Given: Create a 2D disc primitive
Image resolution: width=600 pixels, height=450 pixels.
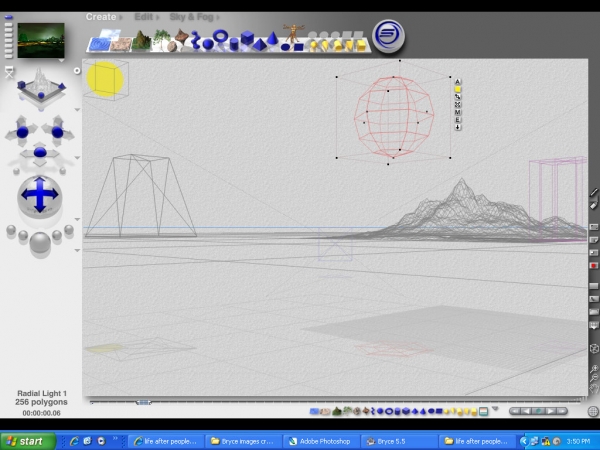Looking at the screenshot, I should (x=285, y=47).
